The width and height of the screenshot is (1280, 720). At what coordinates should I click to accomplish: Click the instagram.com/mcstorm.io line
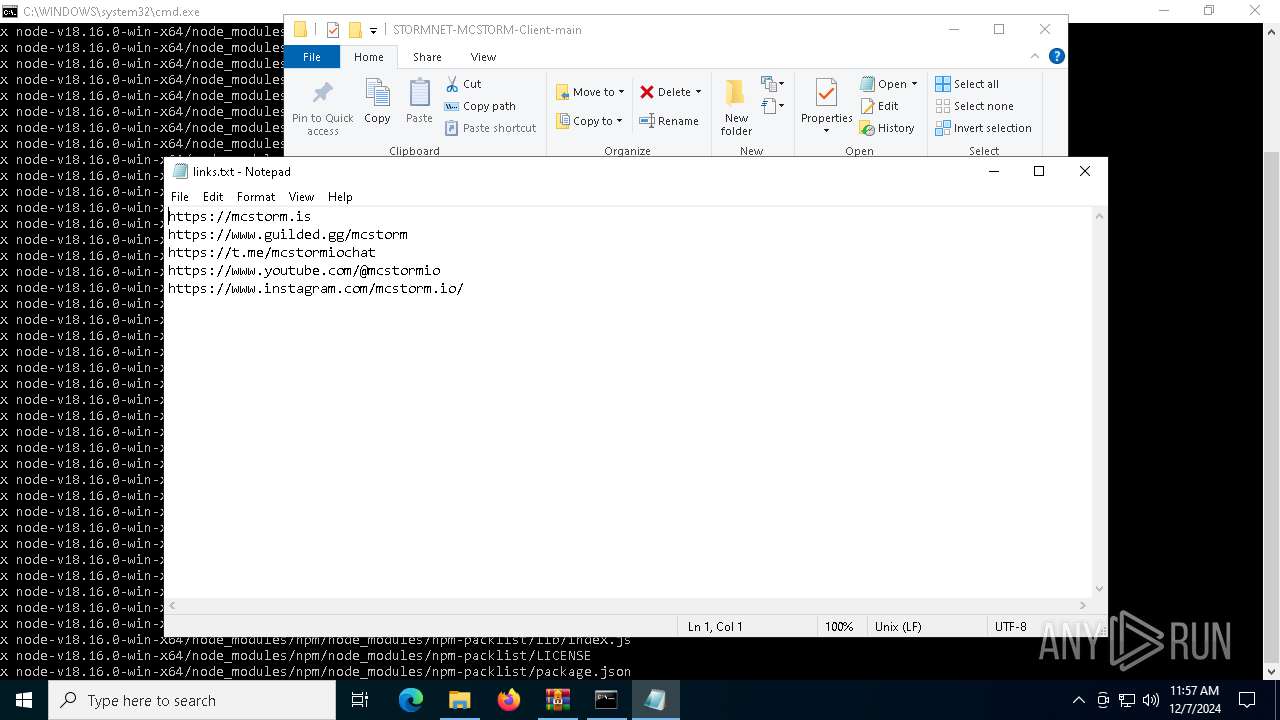pos(316,288)
